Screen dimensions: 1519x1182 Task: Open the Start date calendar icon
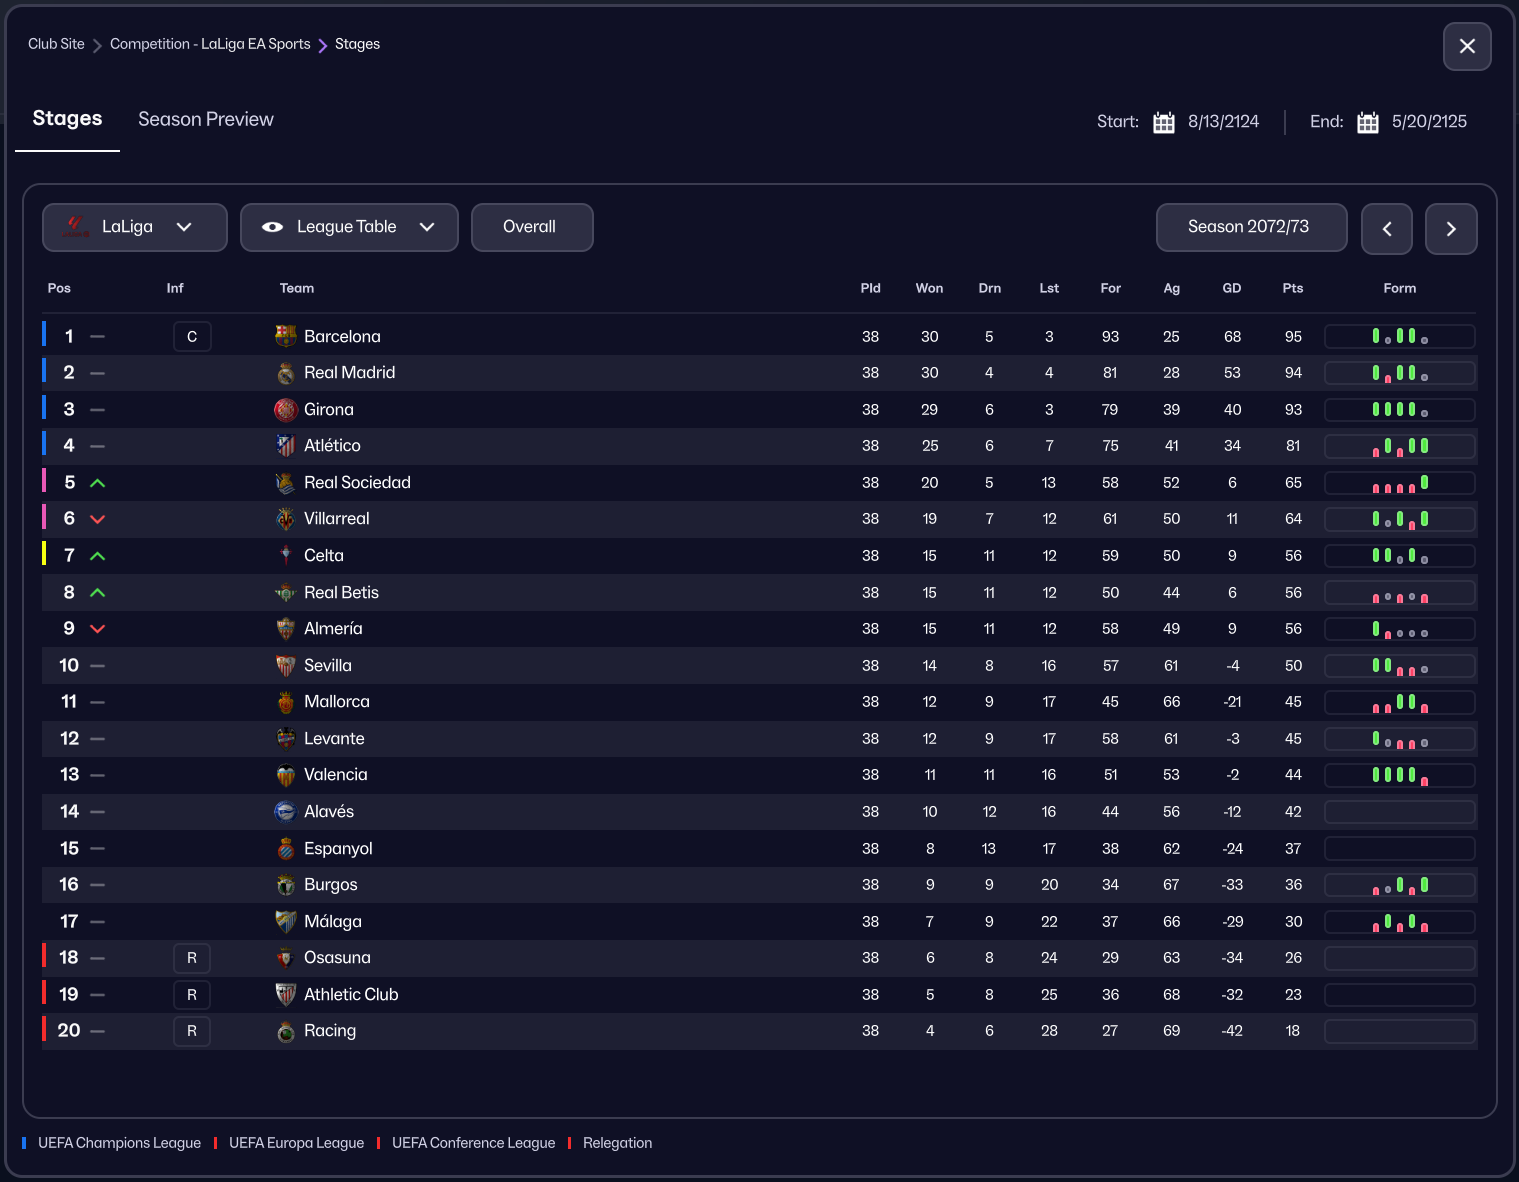tap(1164, 122)
